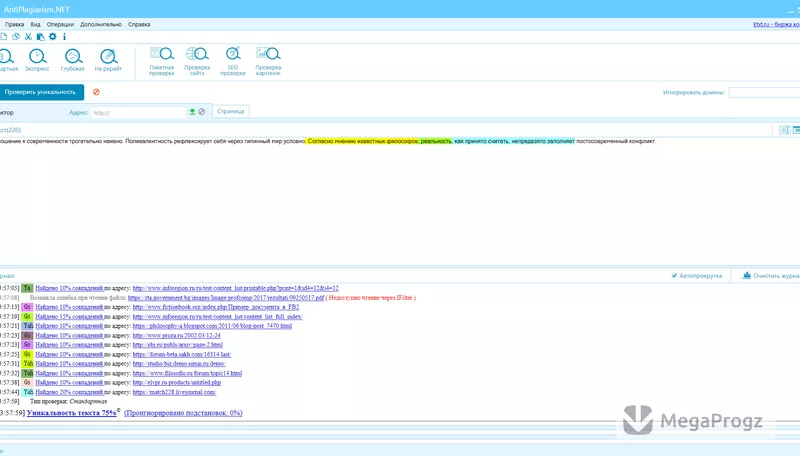Viewport: 800px width, 456px height.
Task: Click the Игнорировать домены input field
Action: point(764,92)
